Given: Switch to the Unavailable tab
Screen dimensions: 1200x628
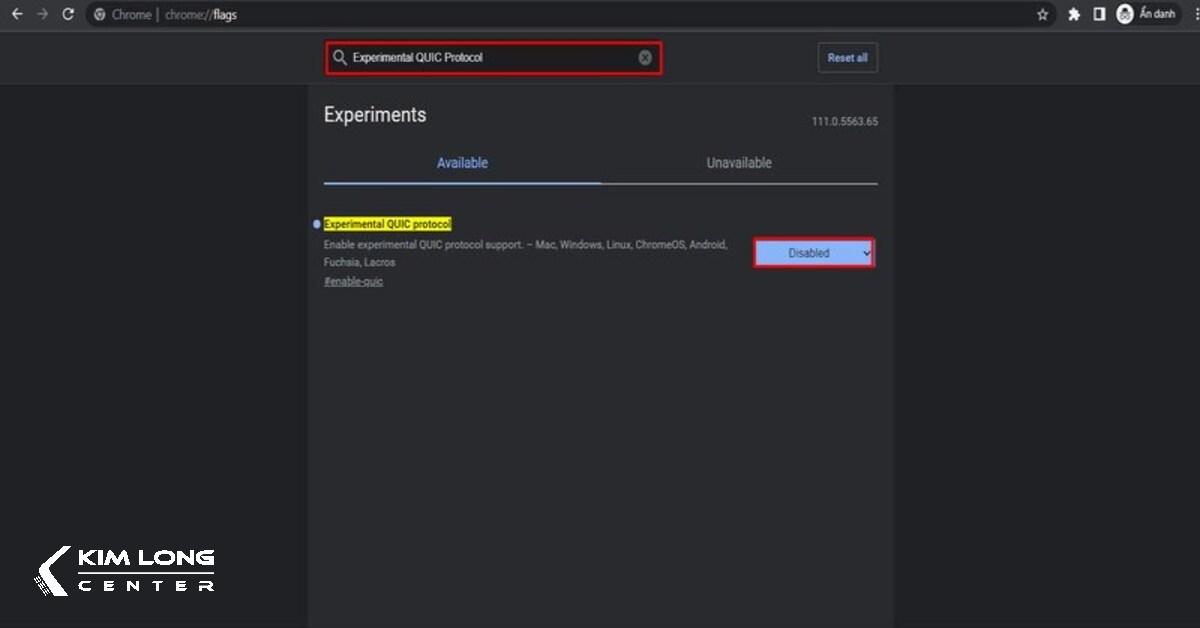Looking at the screenshot, I should coord(739,163).
